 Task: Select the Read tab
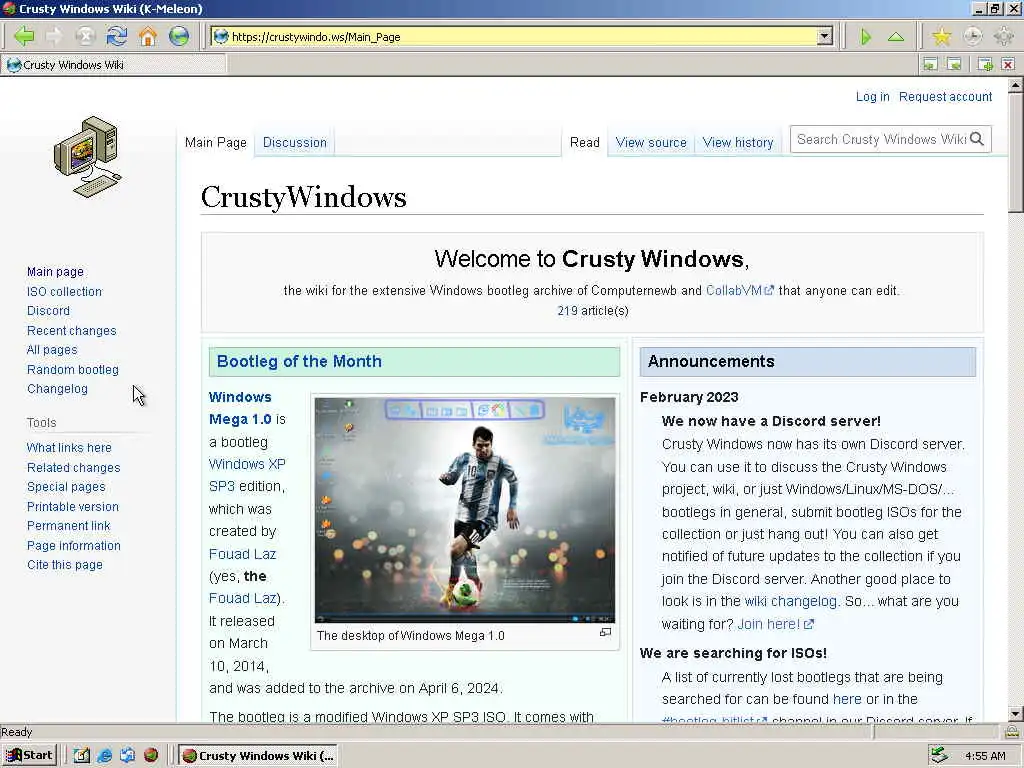point(584,142)
